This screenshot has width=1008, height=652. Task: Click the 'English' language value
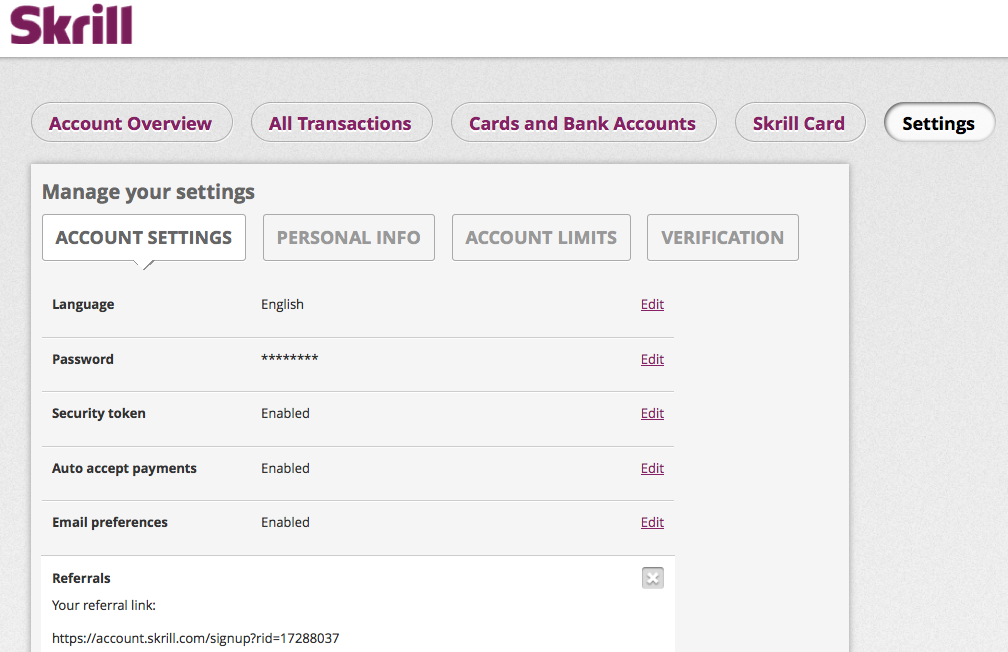tap(282, 305)
